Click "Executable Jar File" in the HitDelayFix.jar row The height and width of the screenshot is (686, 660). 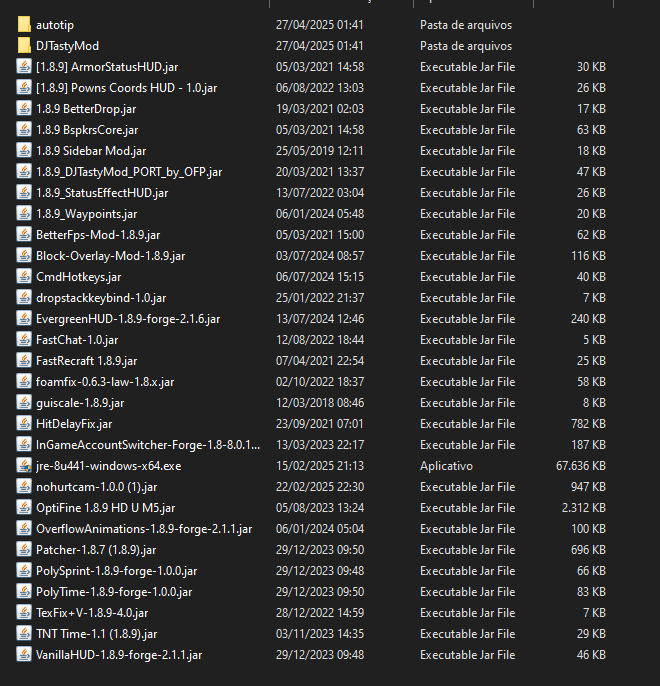468,424
